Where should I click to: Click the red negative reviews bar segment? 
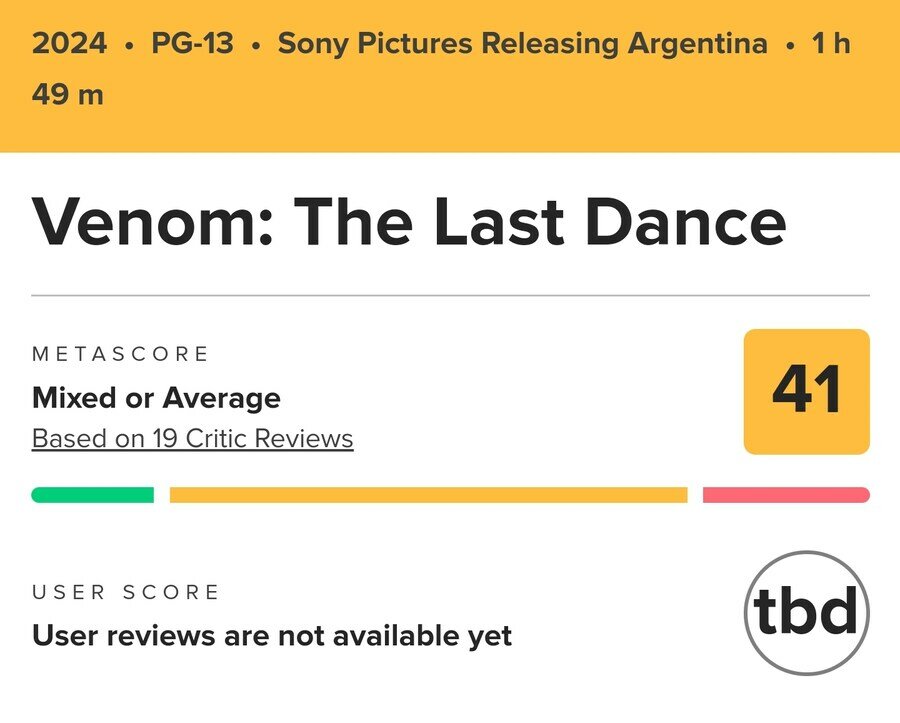(786, 495)
